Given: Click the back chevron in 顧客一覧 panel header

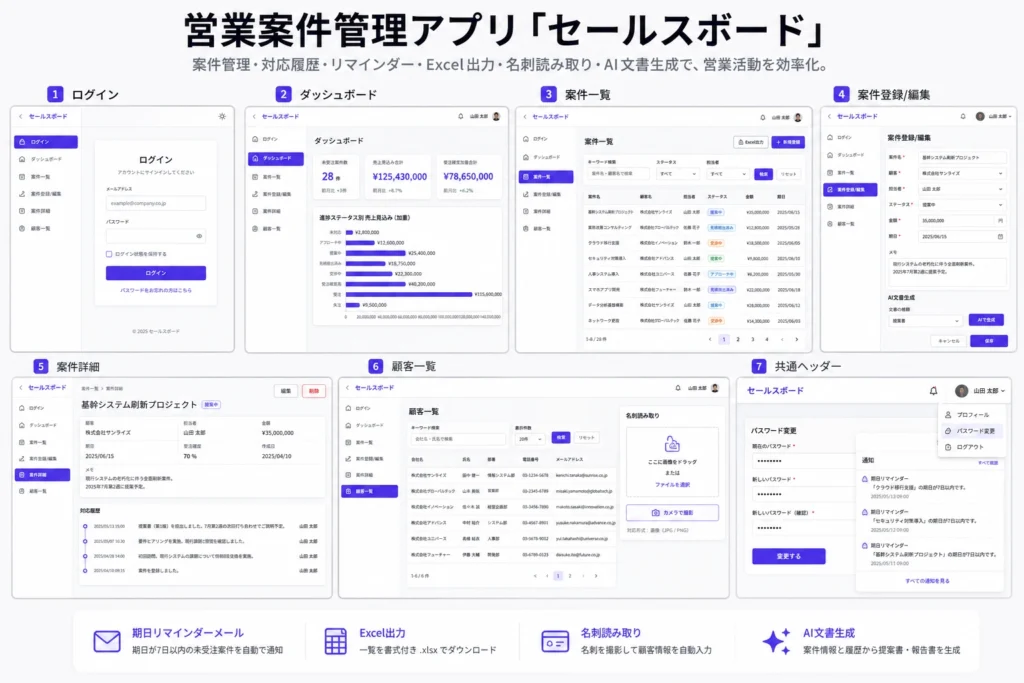Looking at the screenshot, I should 347,388.
